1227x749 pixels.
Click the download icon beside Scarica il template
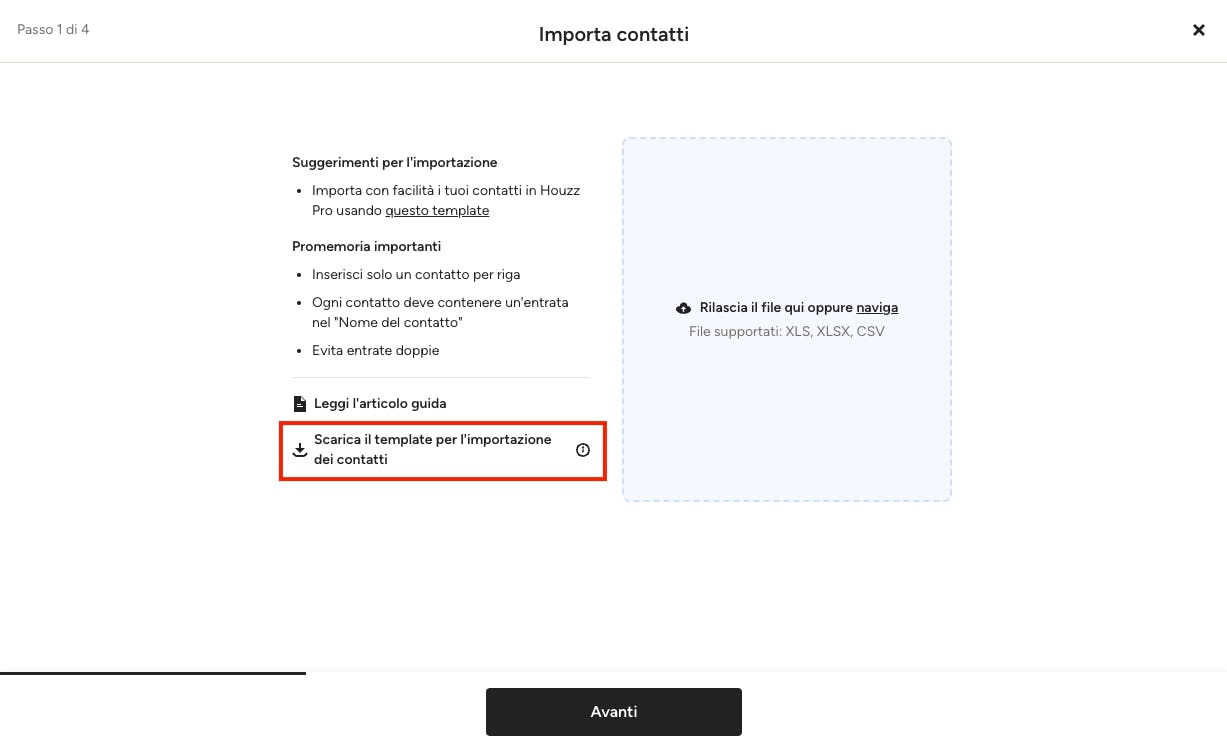pos(299,450)
